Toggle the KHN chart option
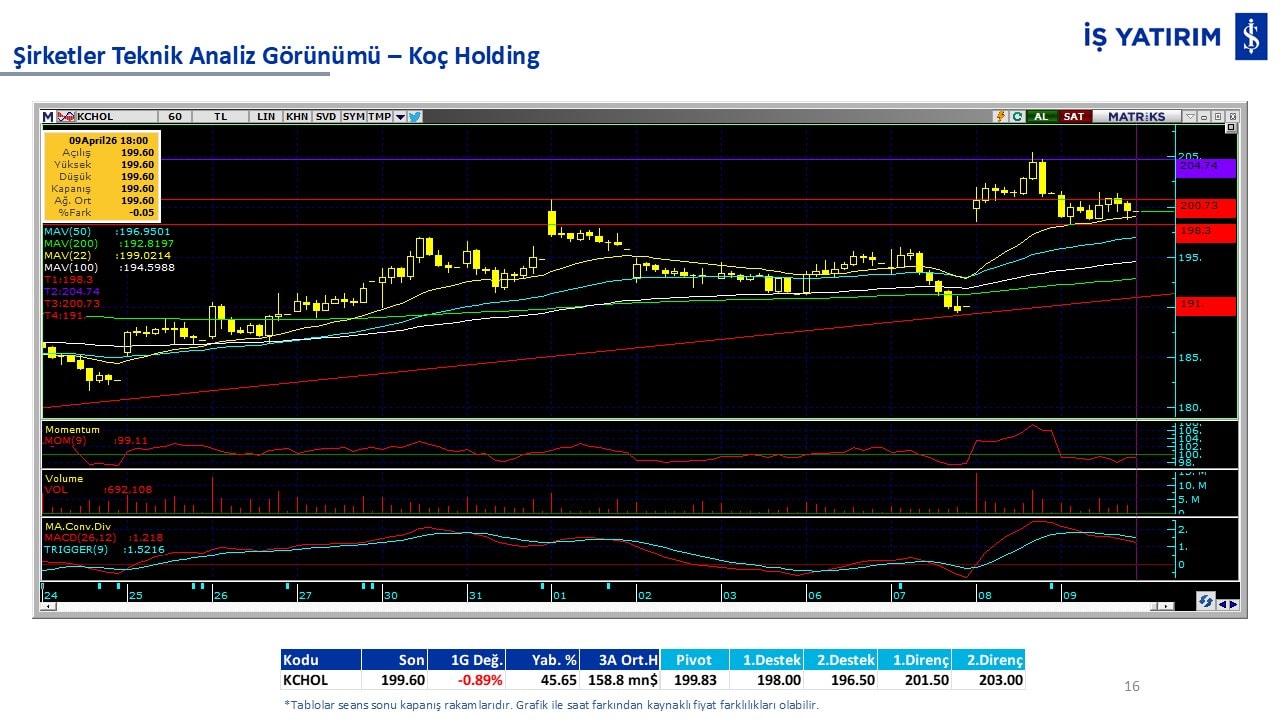Image resolution: width=1280 pixels, height=720 pixels. click(297, 116)
